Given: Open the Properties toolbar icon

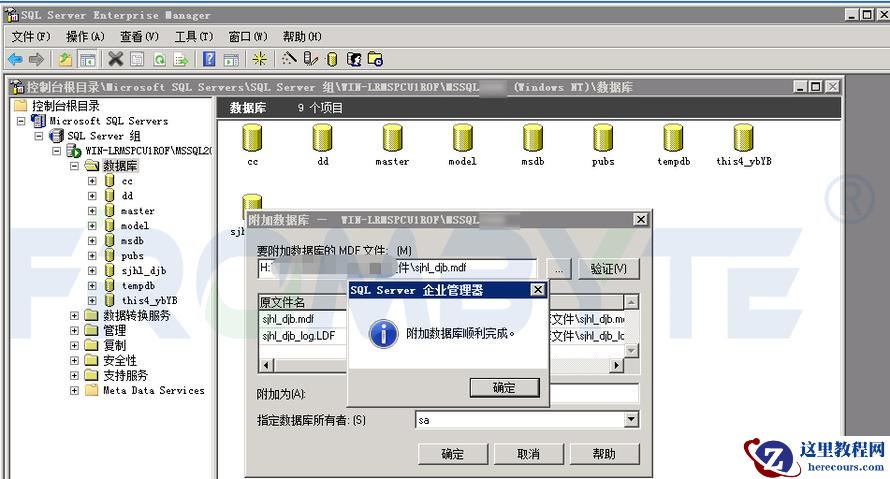Looking at the screenshot, I should (137, 59).
